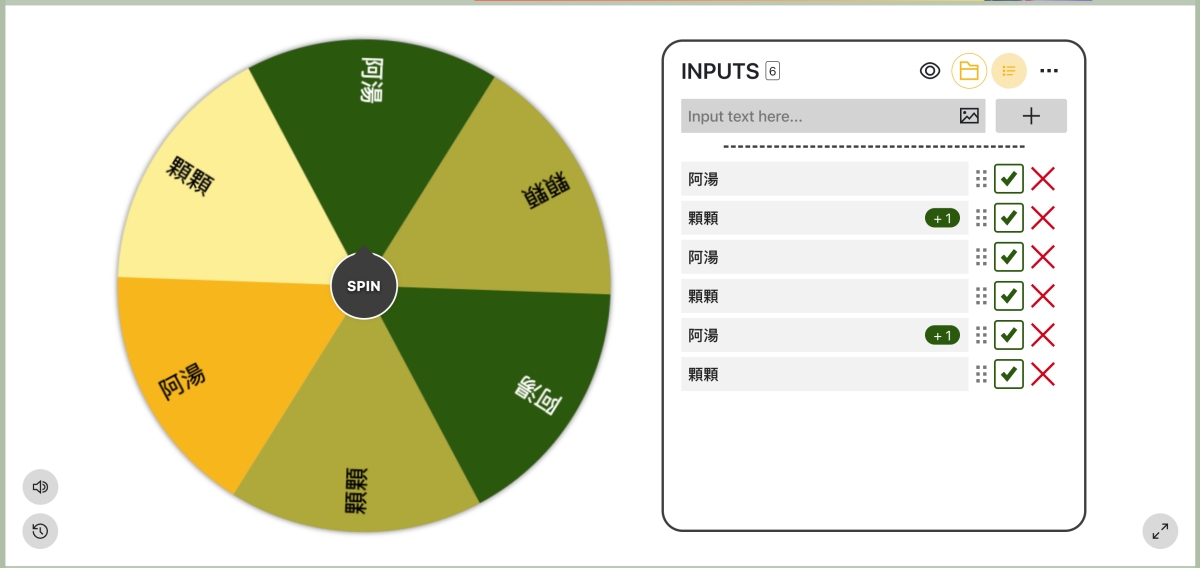1200x568 pixels.
Task: Open the folder icon in INPUTS header
Action: tap(969, 71)
